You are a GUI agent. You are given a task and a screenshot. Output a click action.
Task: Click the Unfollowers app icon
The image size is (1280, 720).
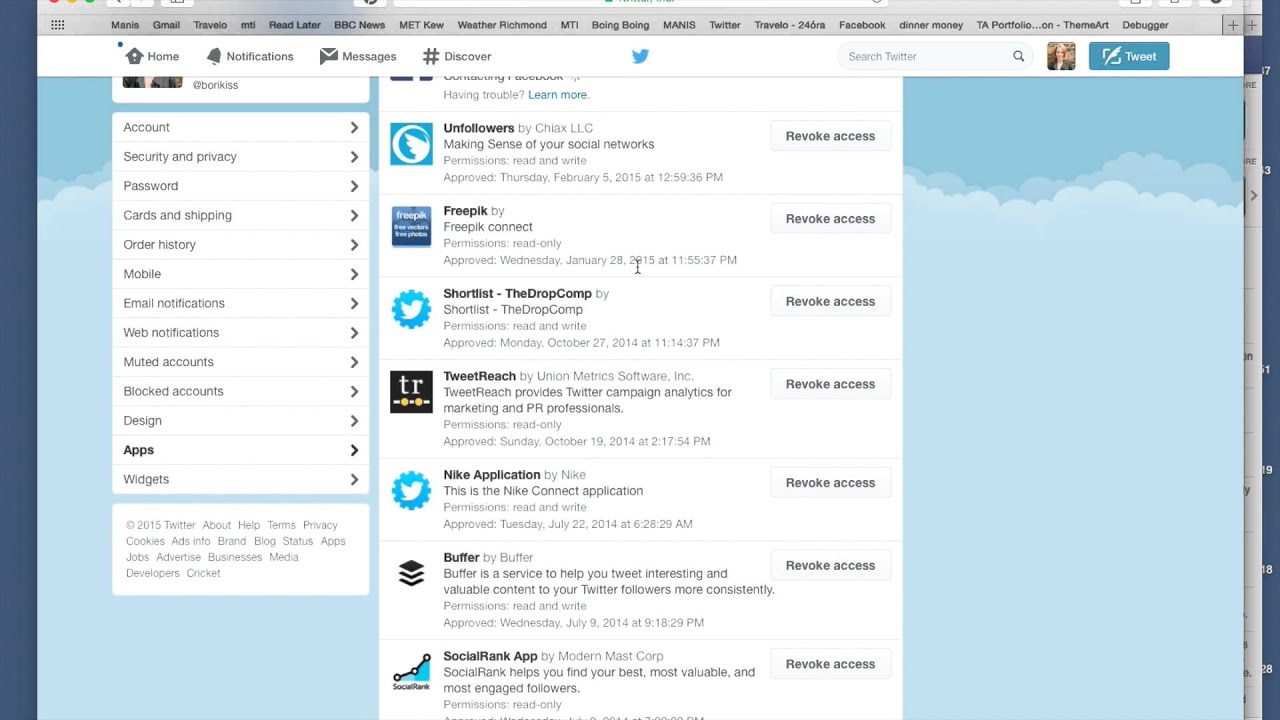coord(411,144)
